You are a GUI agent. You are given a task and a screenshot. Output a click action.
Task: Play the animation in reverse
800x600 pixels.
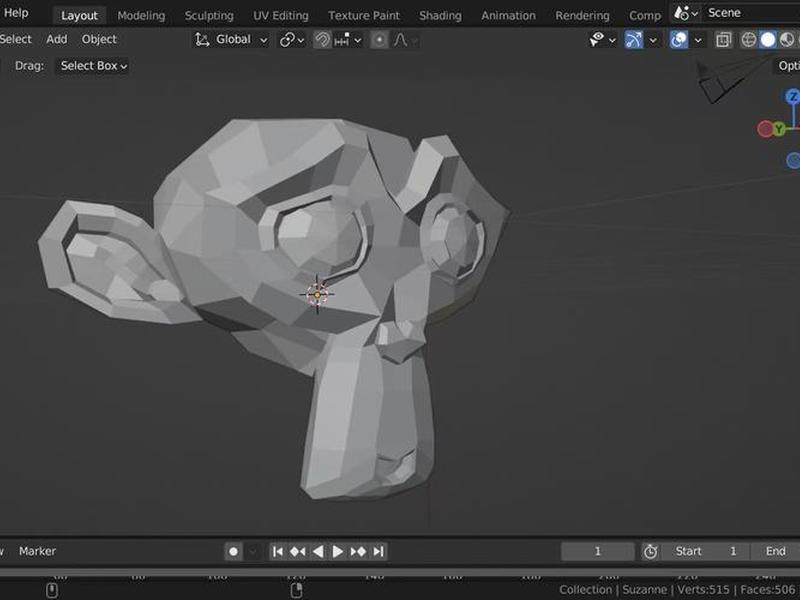[x=318, y=552]
